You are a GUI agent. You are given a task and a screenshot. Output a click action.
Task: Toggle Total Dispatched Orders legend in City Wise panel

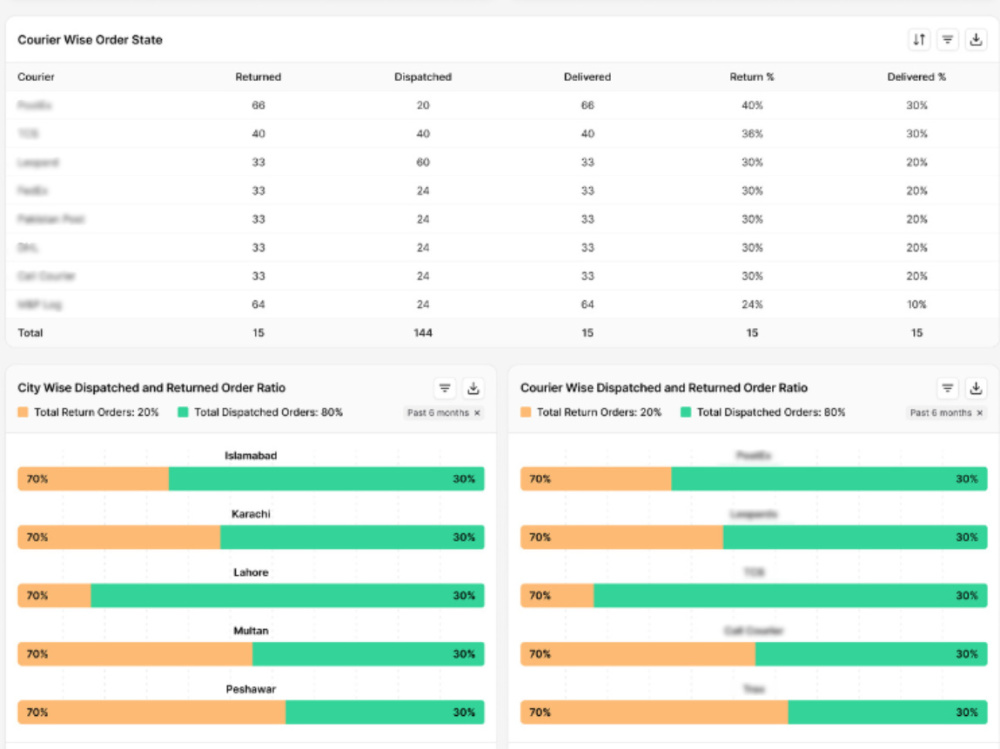pos(260,412)
